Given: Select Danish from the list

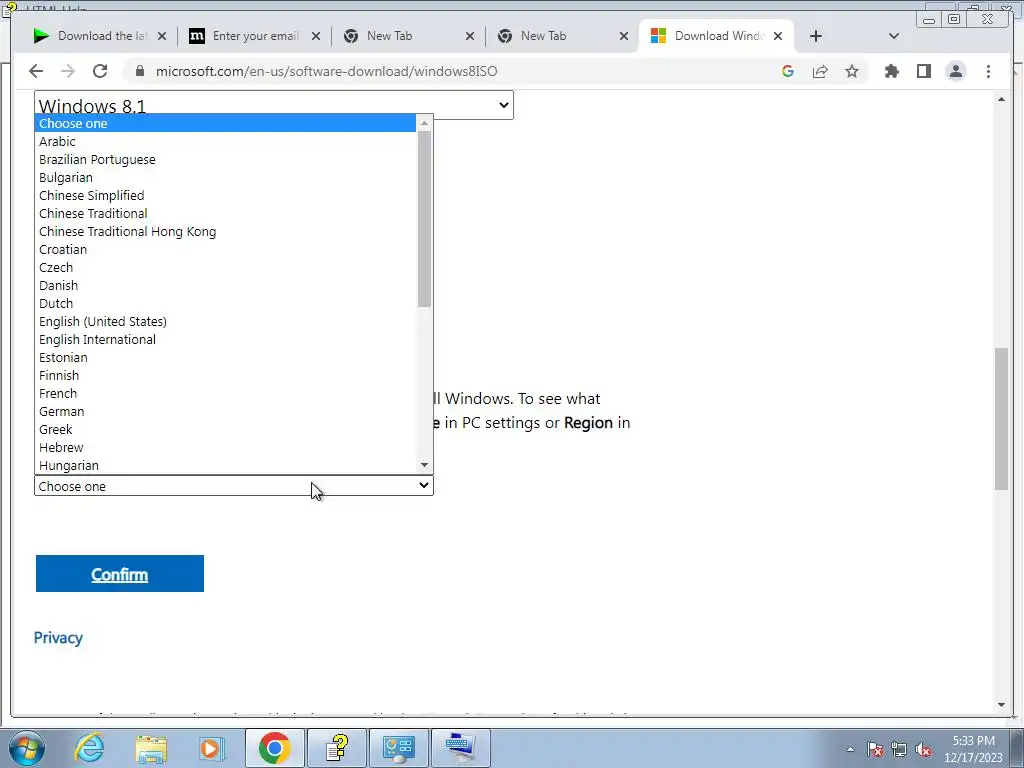Looking at the screenshot, I should point(225,285).
